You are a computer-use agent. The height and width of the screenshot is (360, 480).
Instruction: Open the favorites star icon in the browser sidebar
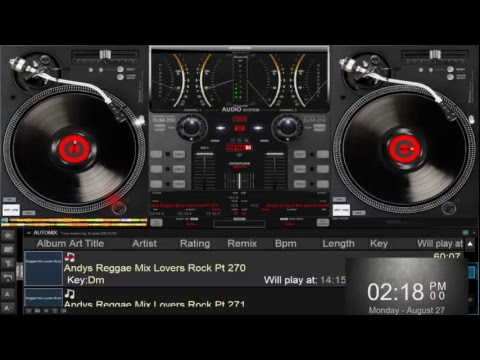pyautogui.click(x=8, y=236)
